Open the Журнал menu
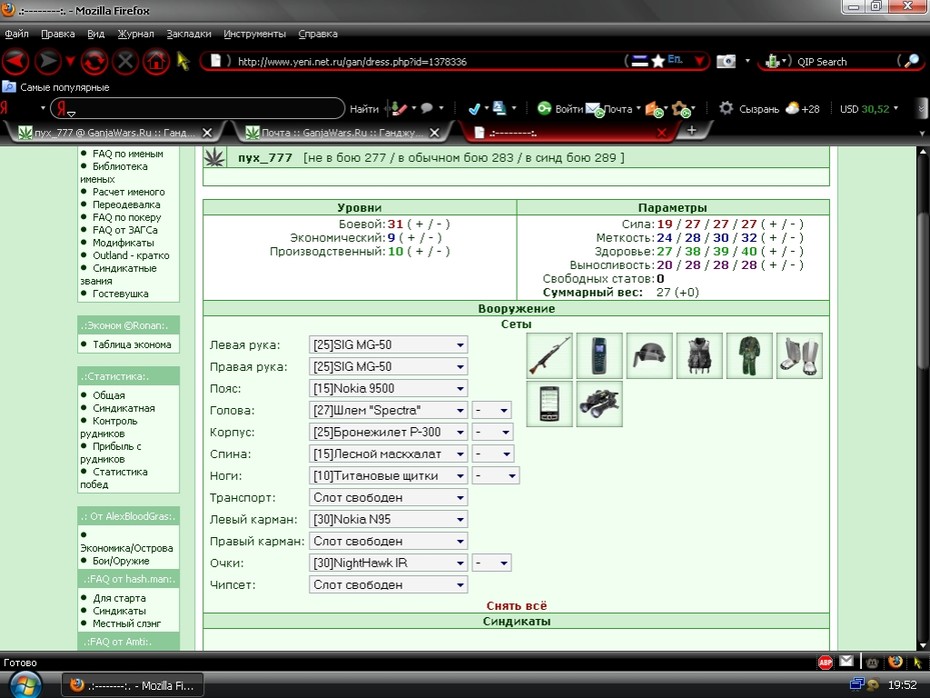Viewport: 930px width, 698px height. (135, 34)
